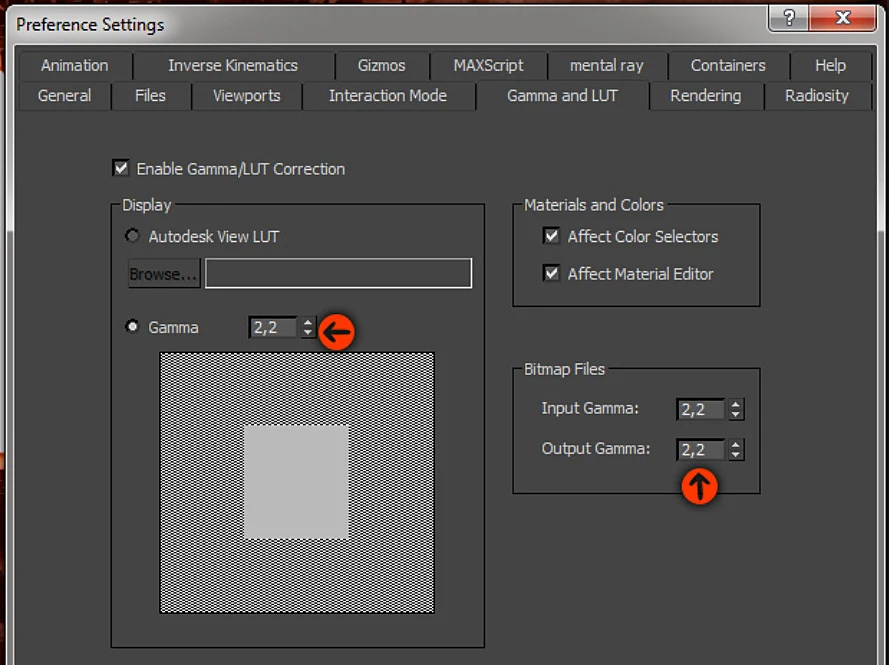Click the gamma calibration preview square
Screen dimensions: 889x665
tap(297, 482)
